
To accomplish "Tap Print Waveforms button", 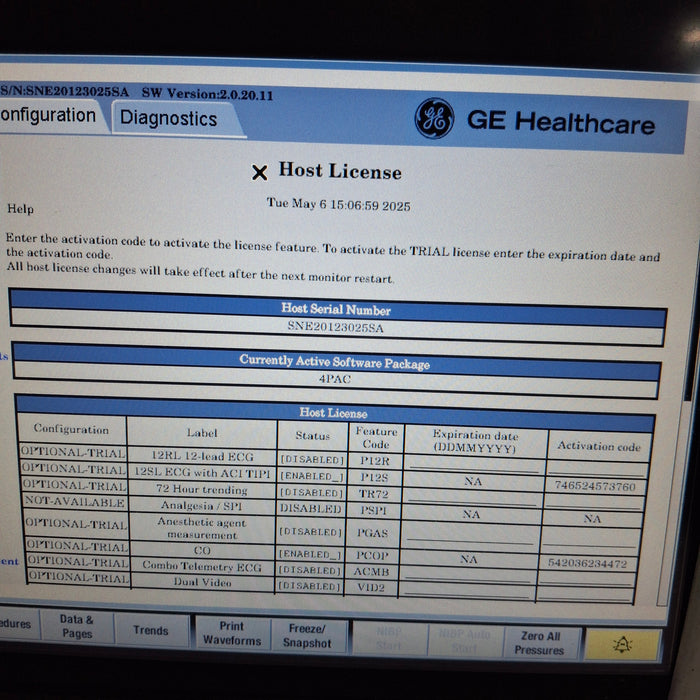I will [232, 633].
